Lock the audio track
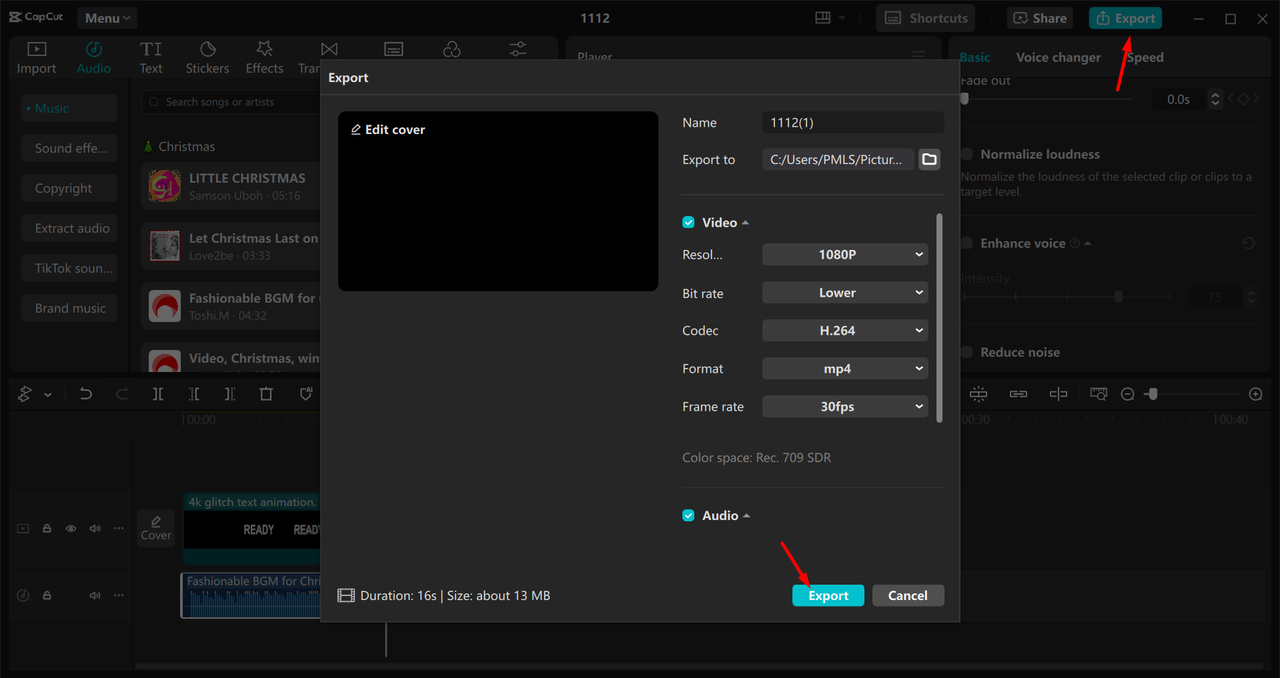 [47, 595]
